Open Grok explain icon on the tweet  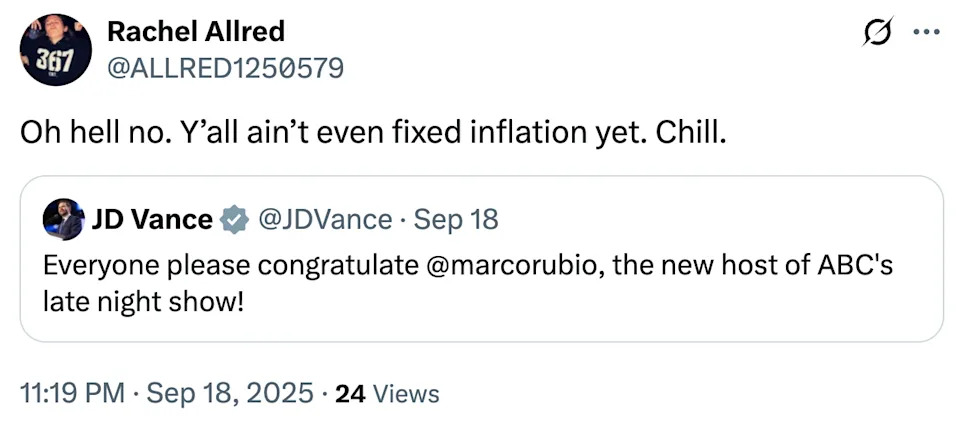click(876, 33)
